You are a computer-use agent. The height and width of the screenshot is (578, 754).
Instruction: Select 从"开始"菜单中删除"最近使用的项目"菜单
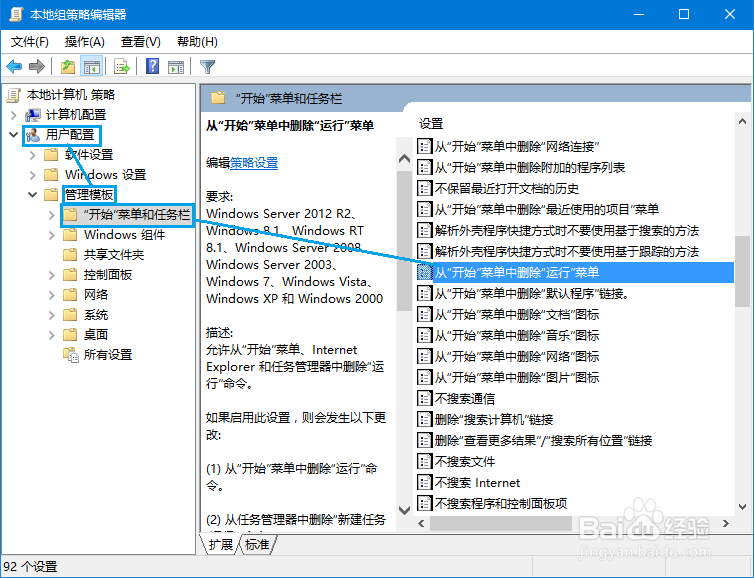click(x=547, y=209)
